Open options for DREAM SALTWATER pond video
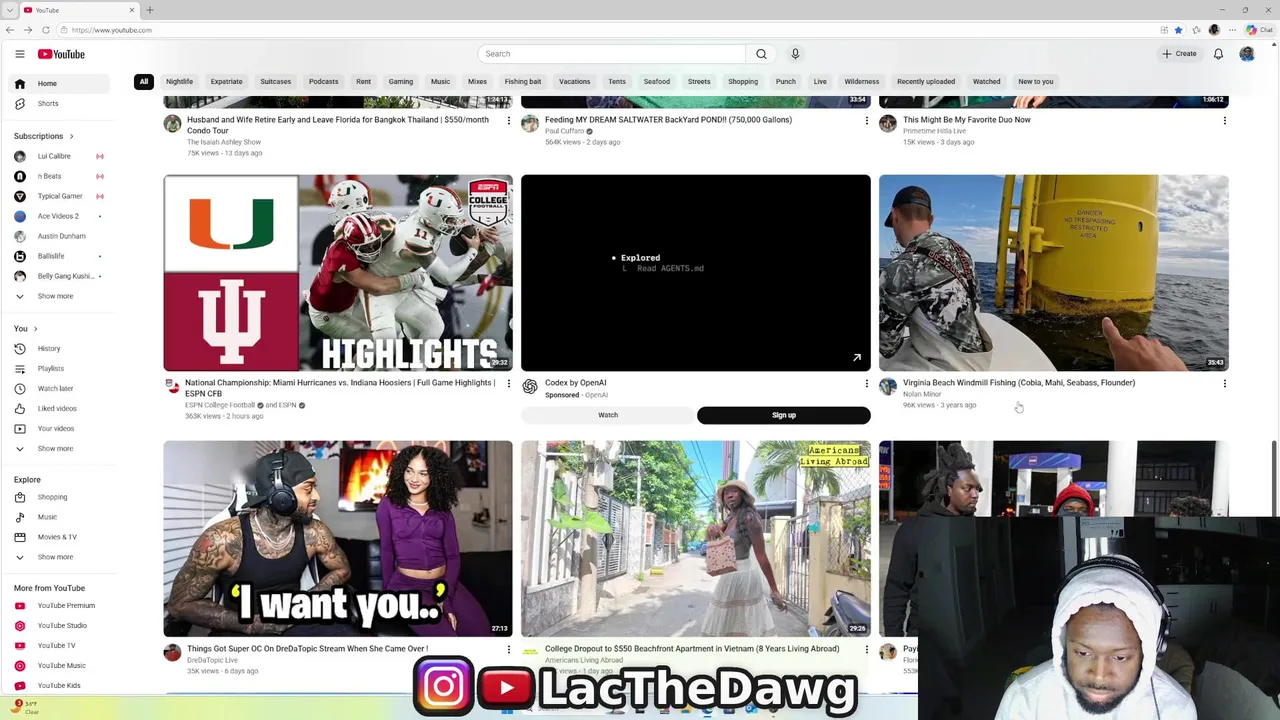The width and height of the screenshot is (1280, 720). point(866,120)
